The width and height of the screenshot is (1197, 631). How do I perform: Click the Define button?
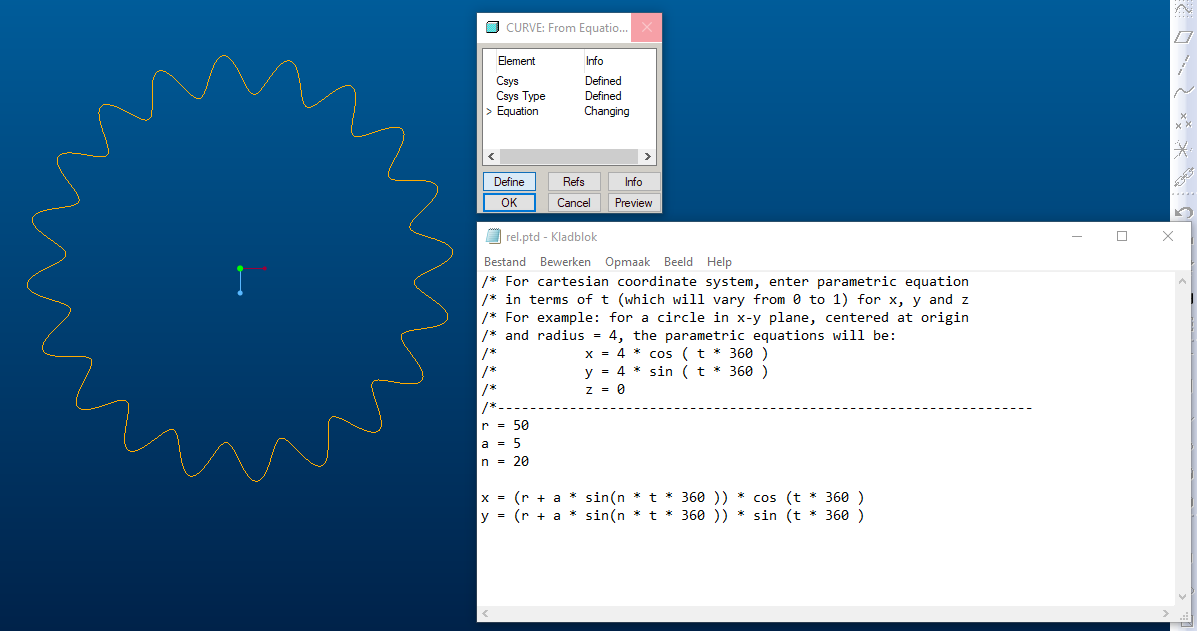pos(509,182)
